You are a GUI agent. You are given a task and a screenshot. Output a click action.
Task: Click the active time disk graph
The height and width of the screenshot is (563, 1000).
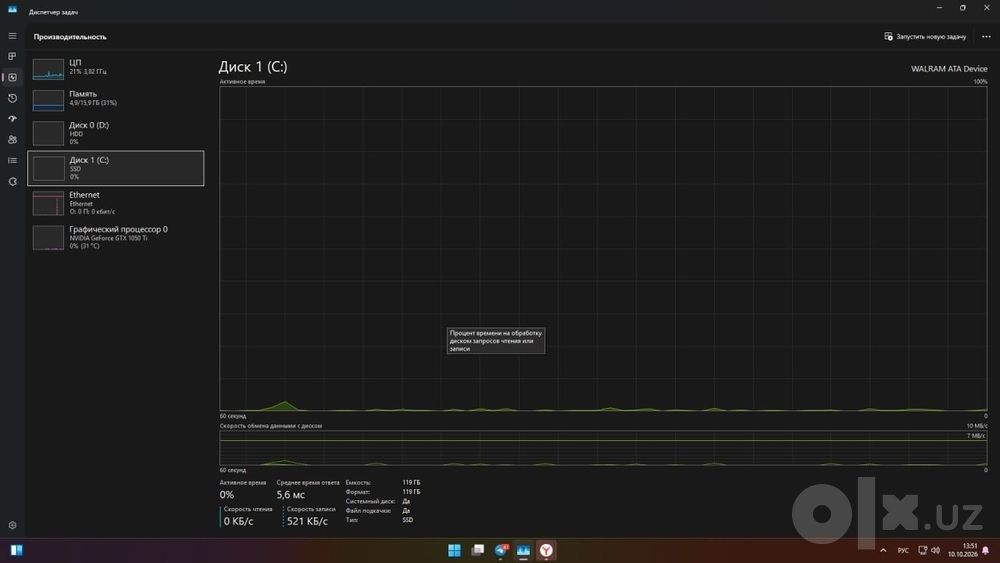603,249
